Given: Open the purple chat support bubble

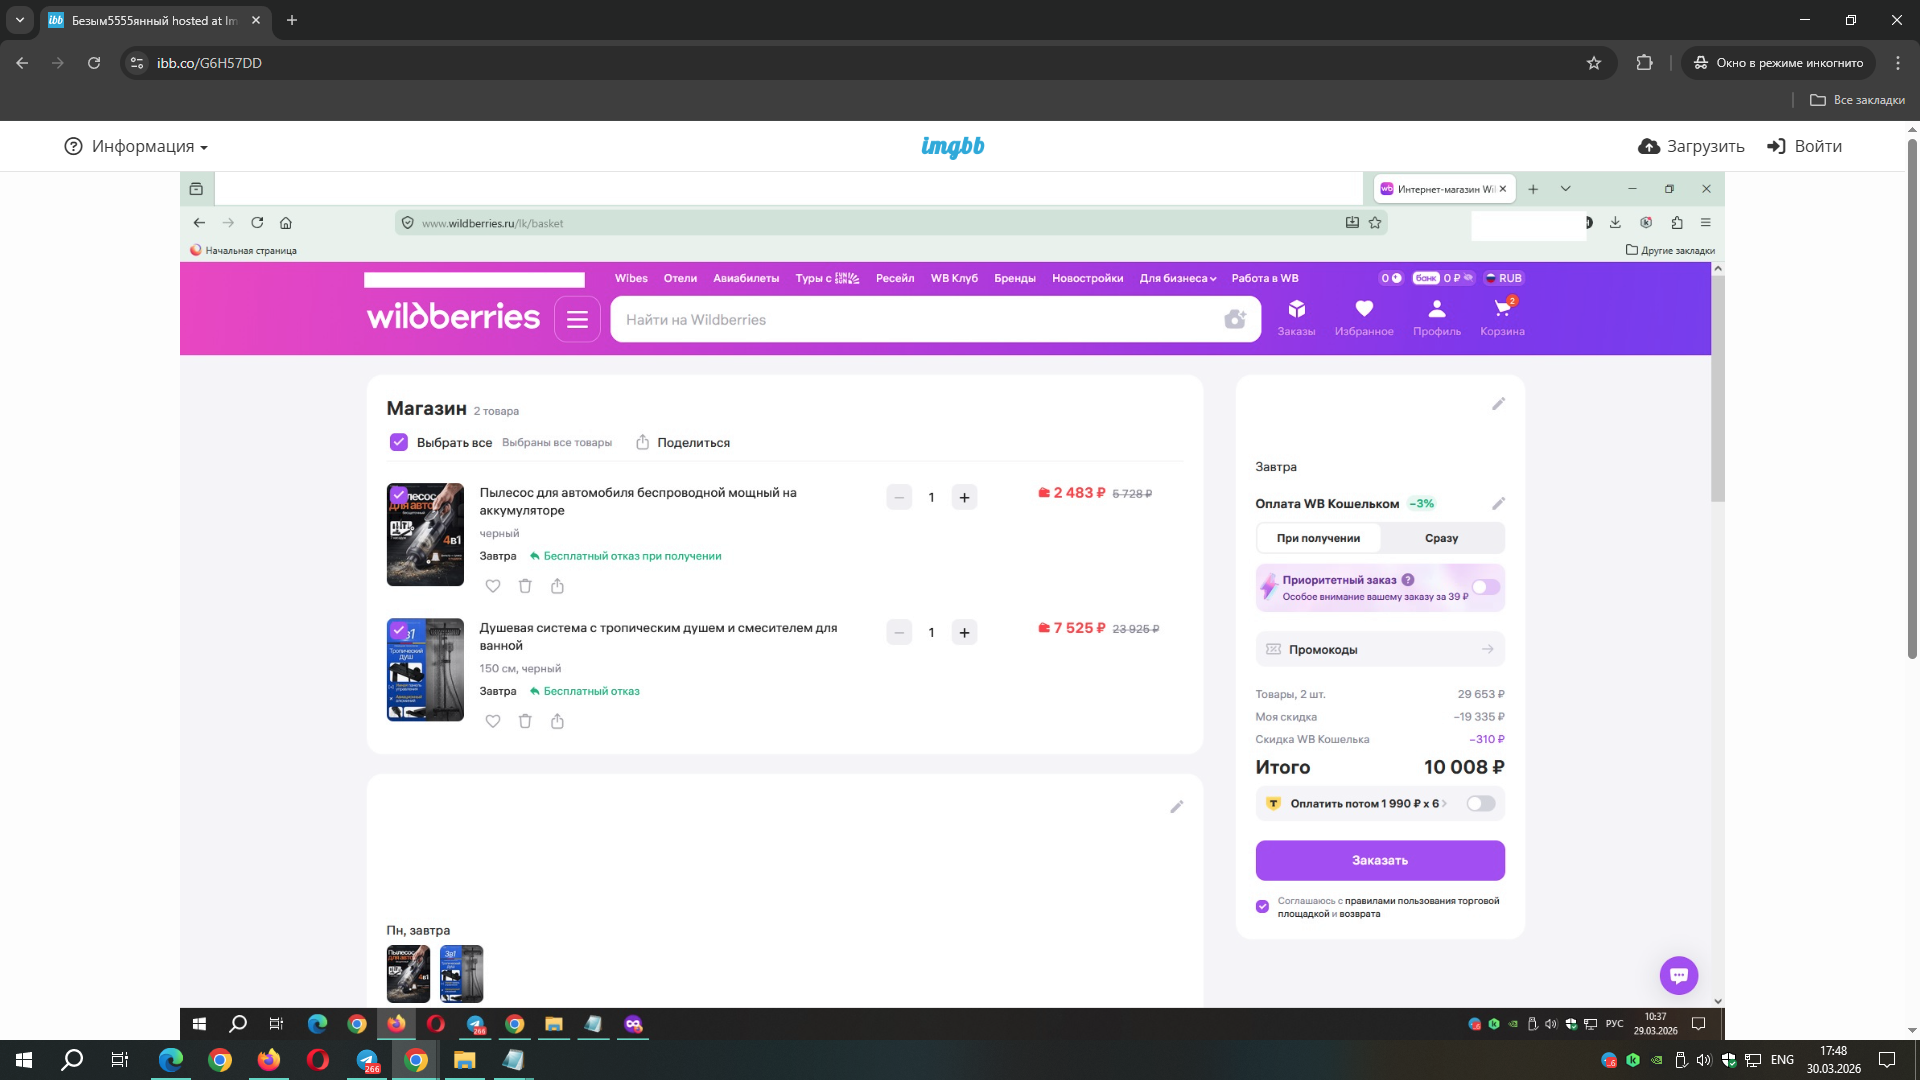Looking at the screenshot, I should point(1678,975).
